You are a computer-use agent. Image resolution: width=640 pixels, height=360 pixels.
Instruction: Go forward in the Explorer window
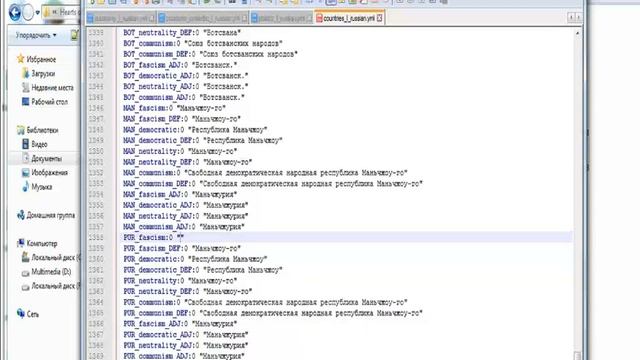(x=28, y=13)
